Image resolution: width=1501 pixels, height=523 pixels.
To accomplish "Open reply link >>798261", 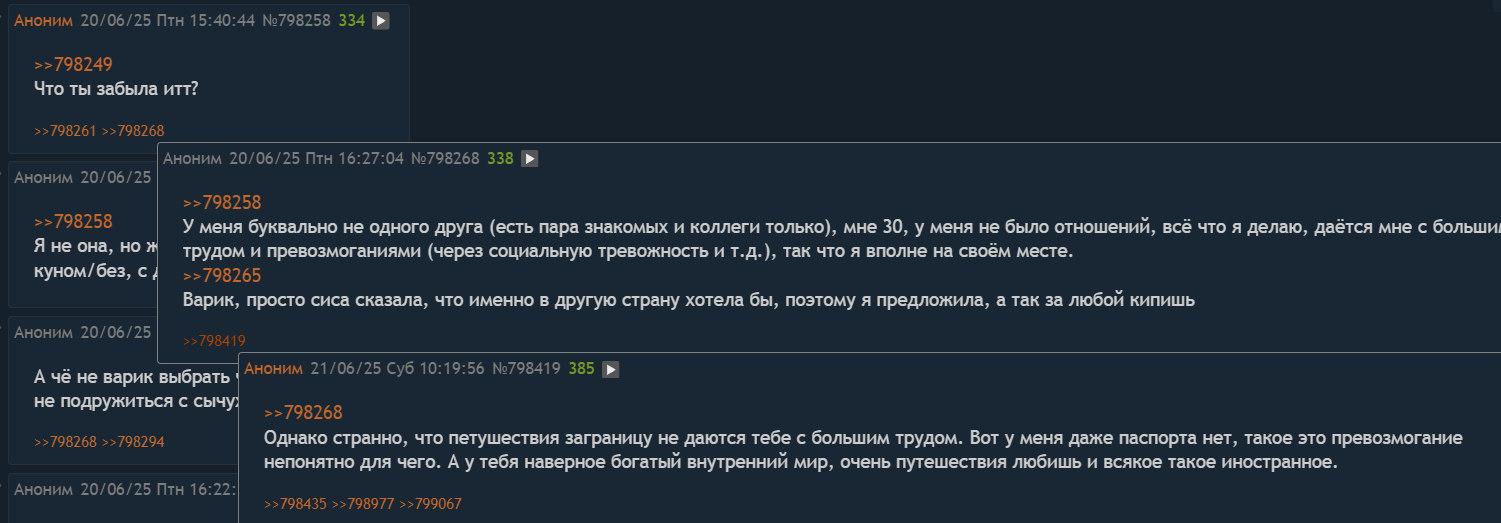I will (x=65, y=131).
